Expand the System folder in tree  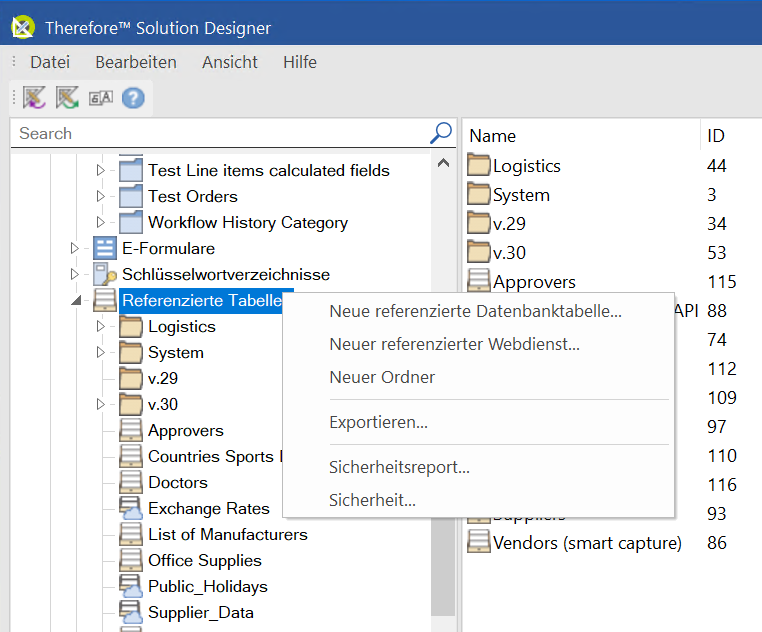tap(101, 352)
